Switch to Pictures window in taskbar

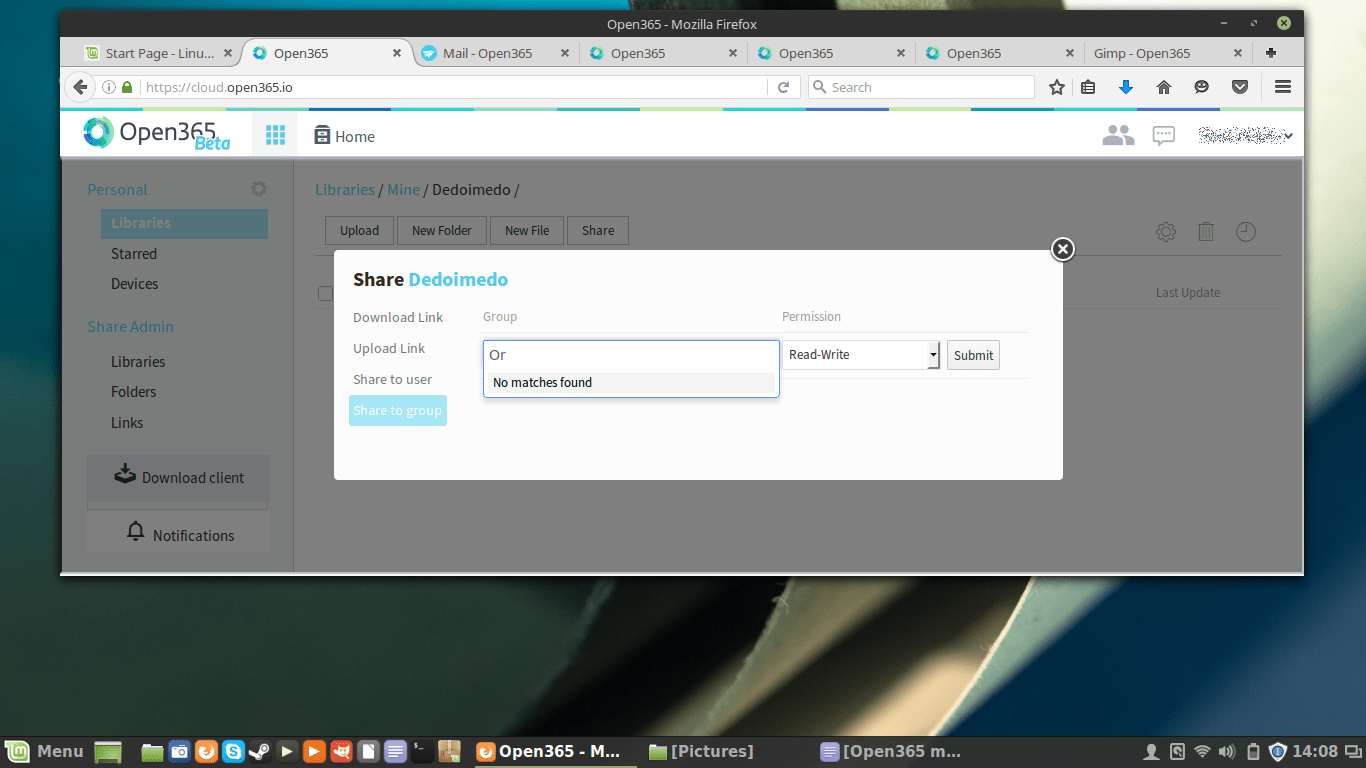(x=702, y=751)
